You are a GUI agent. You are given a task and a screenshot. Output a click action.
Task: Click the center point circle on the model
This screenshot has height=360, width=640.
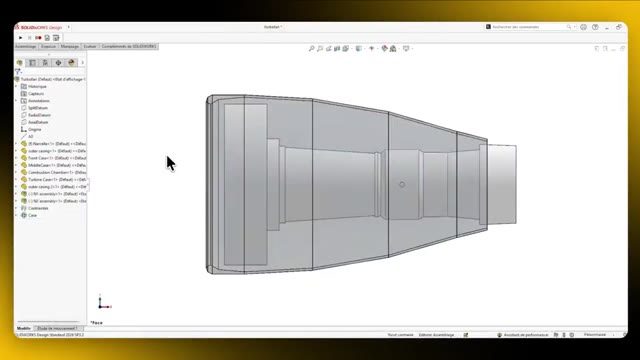pyautogui.click(x=402, y=184)
